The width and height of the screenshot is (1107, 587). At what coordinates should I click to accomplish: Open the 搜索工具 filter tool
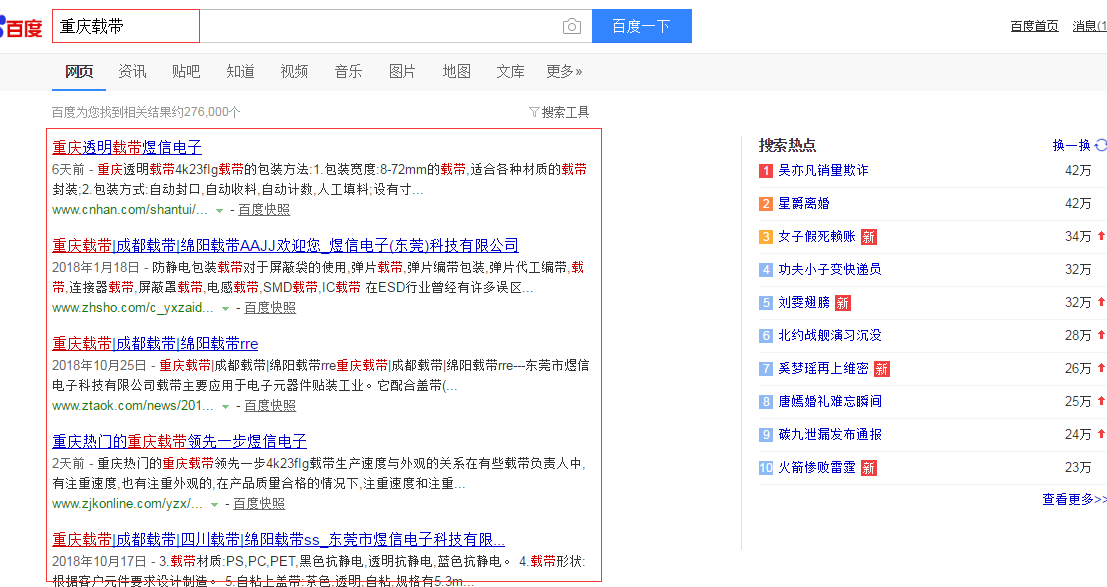pos(559,112)
